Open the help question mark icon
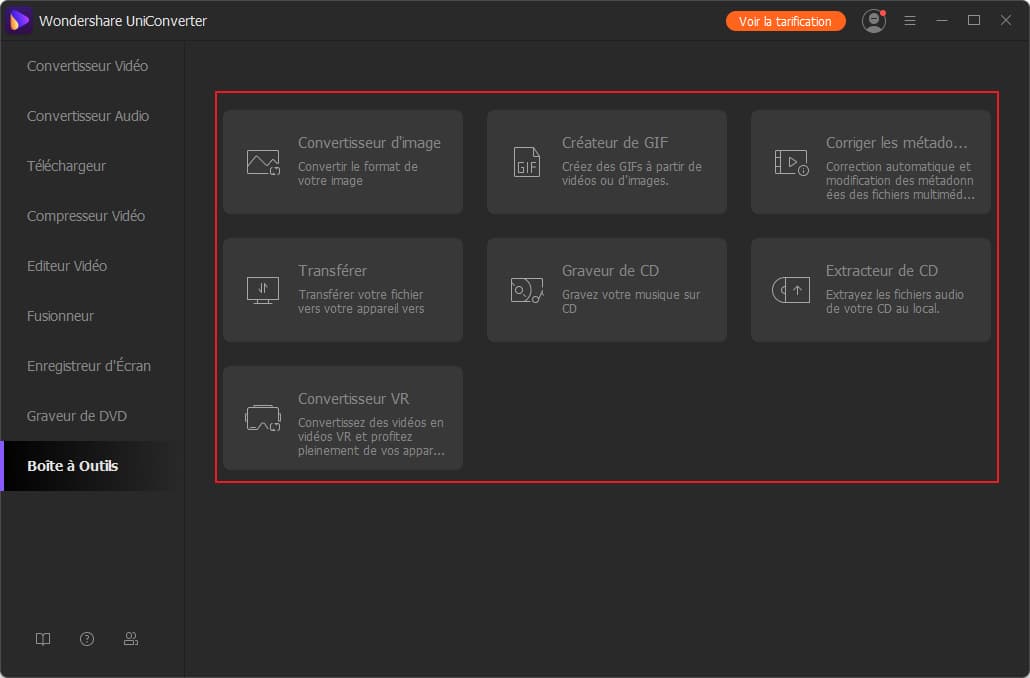This screenshot has width=1030, height=678. tap(87, 639)
